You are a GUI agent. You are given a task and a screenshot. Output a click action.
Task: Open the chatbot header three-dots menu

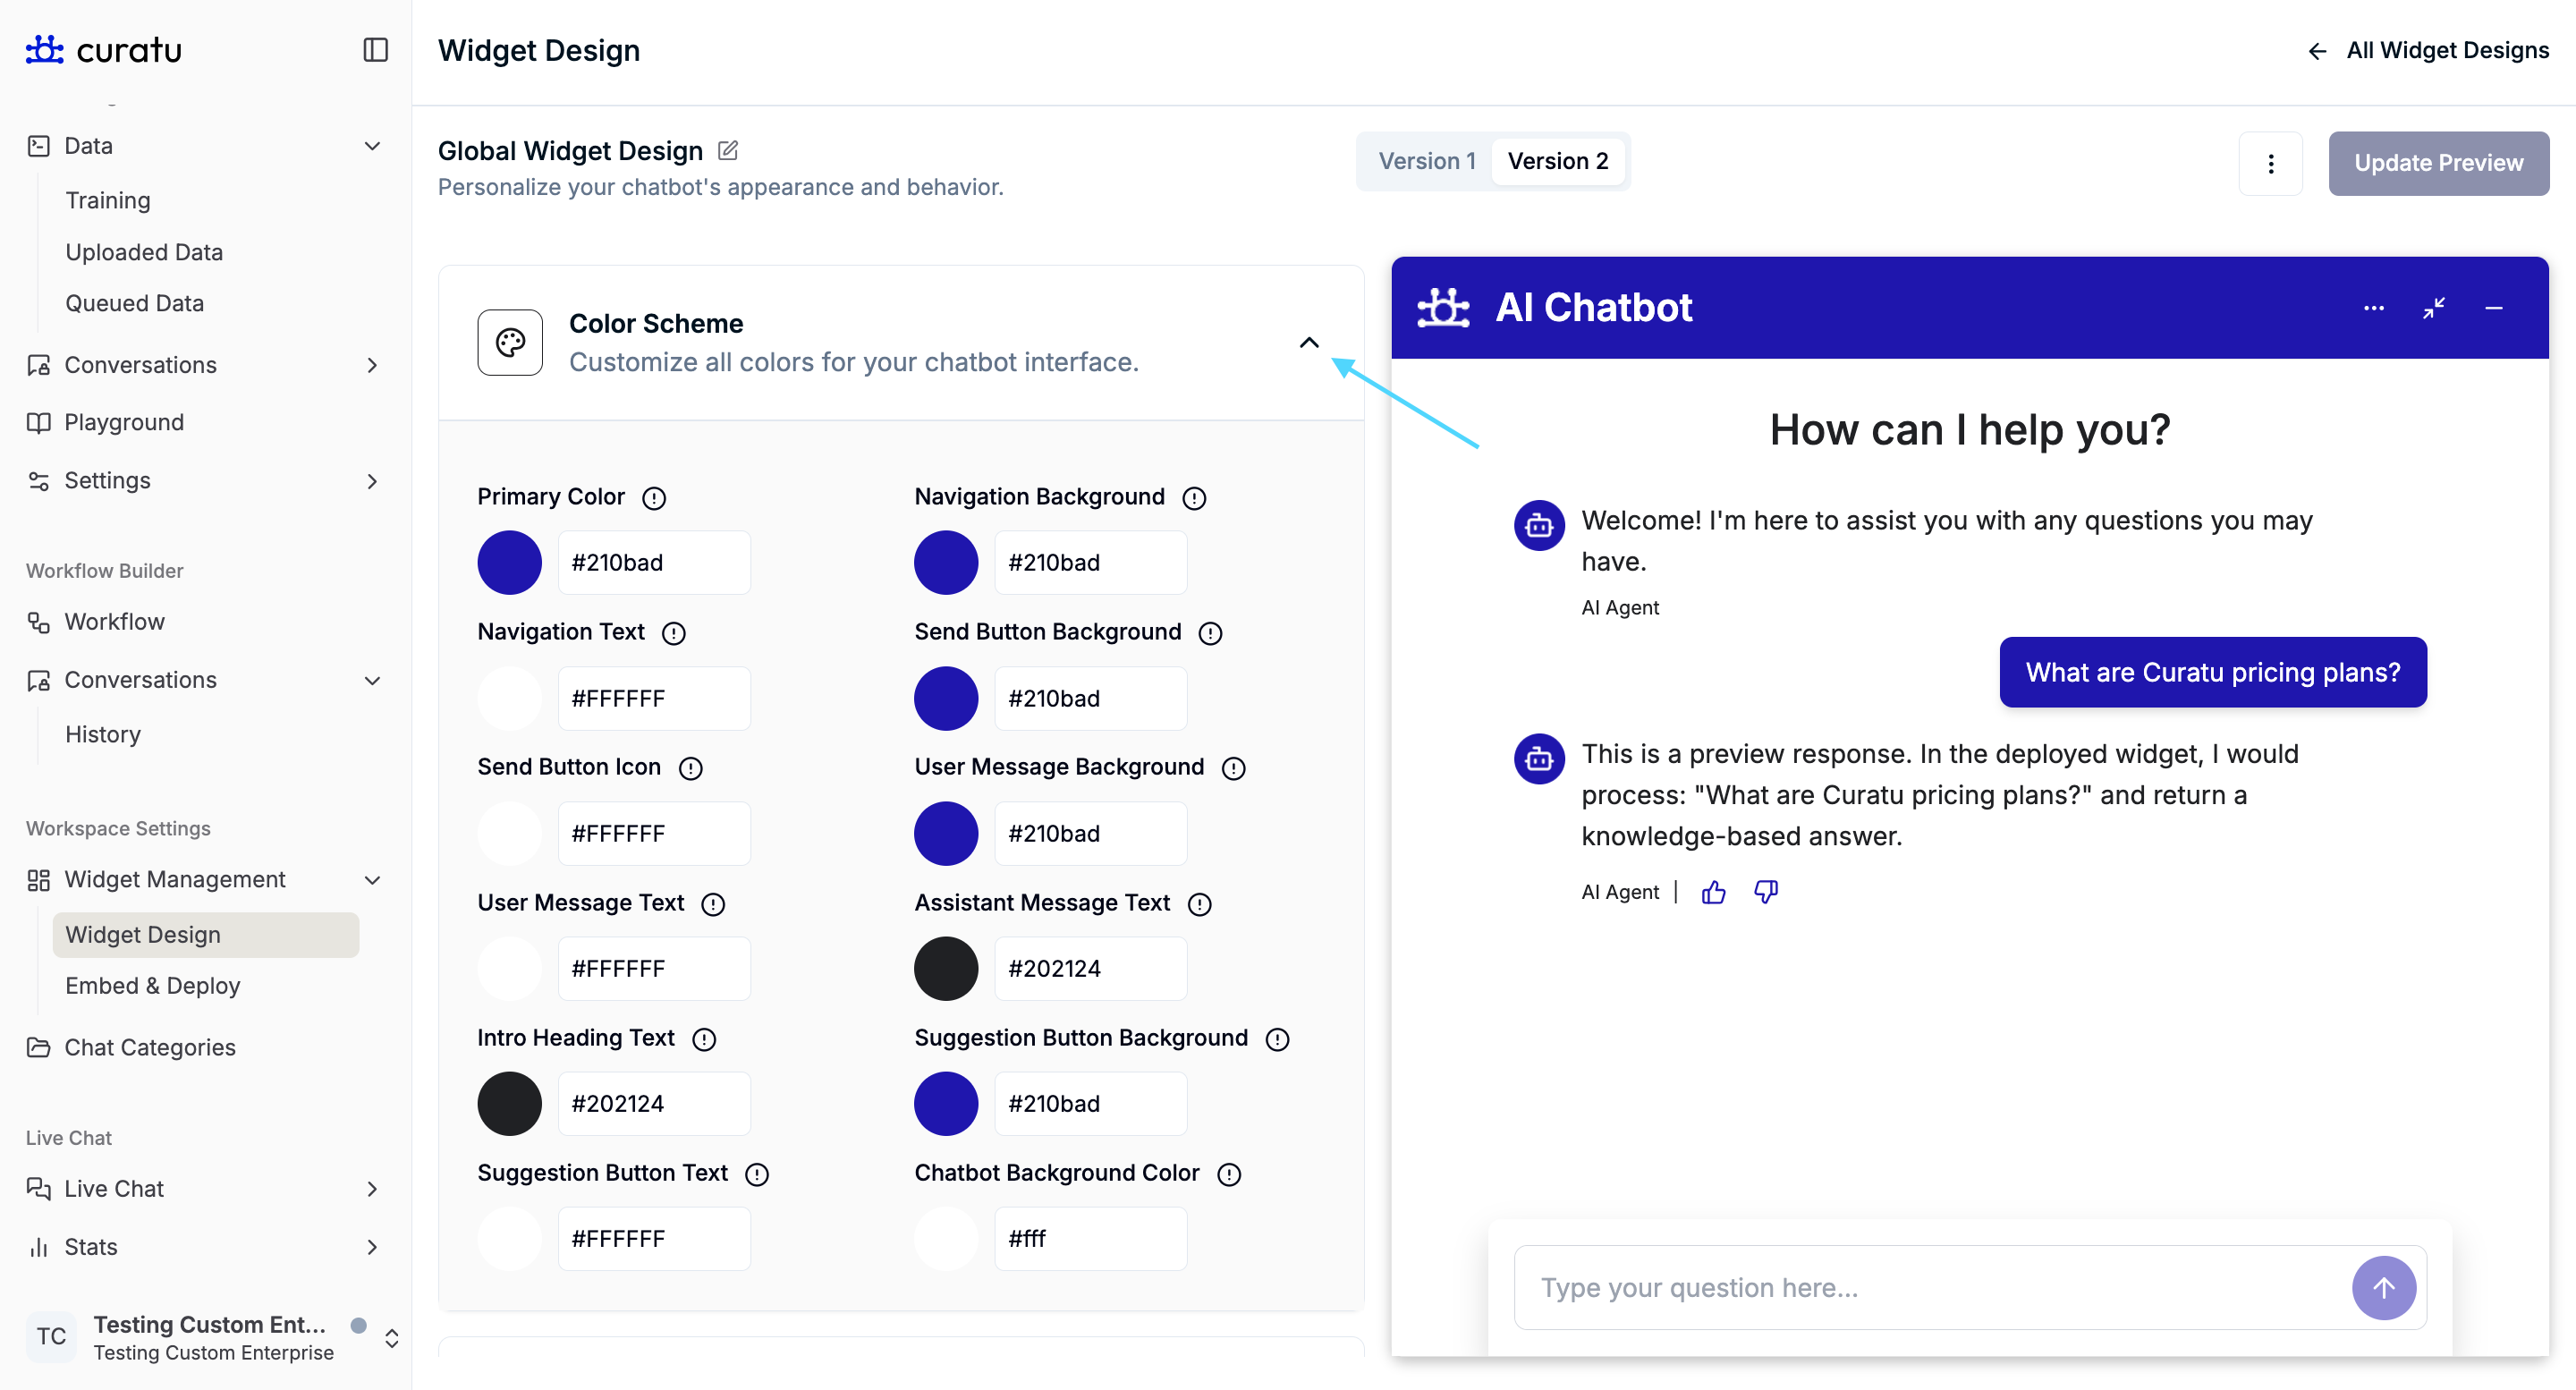pos(2373,308)
